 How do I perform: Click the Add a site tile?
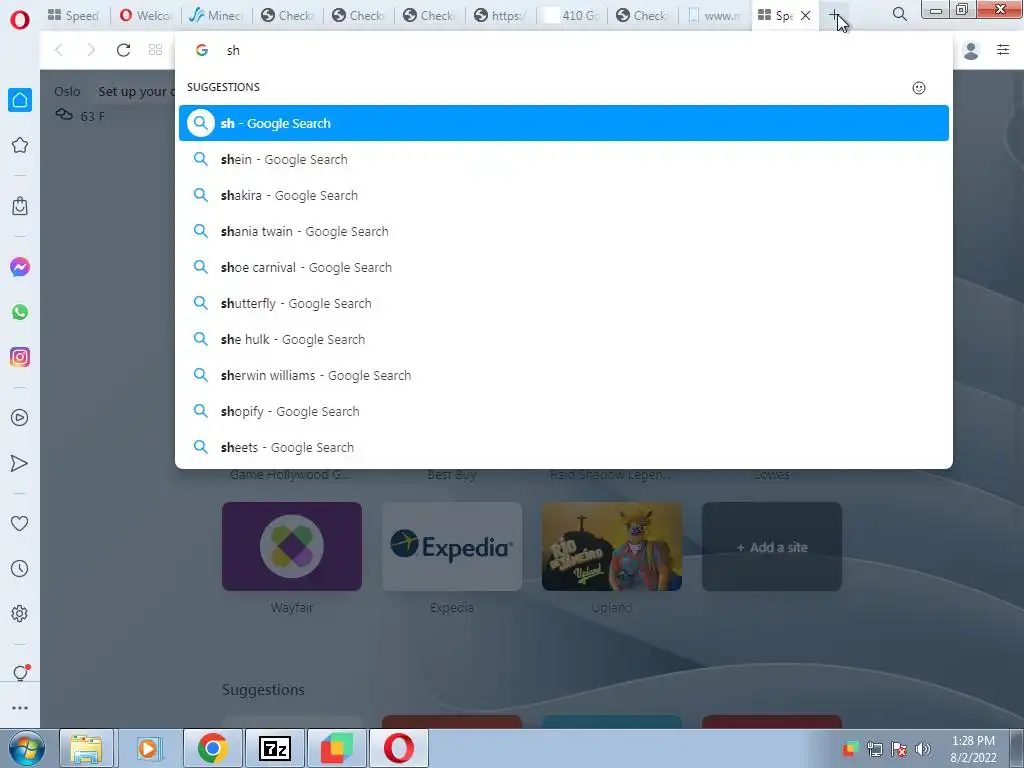(772, 547)
